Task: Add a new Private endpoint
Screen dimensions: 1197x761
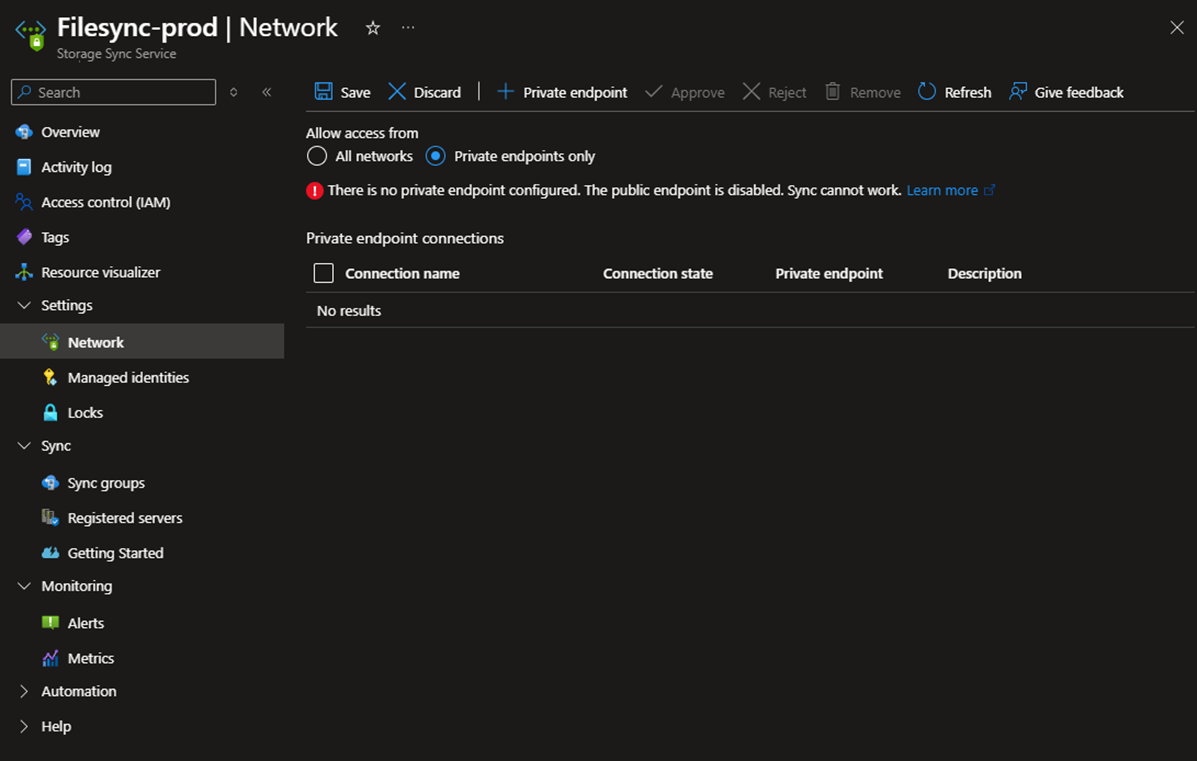Action: [x=562, y=92]
